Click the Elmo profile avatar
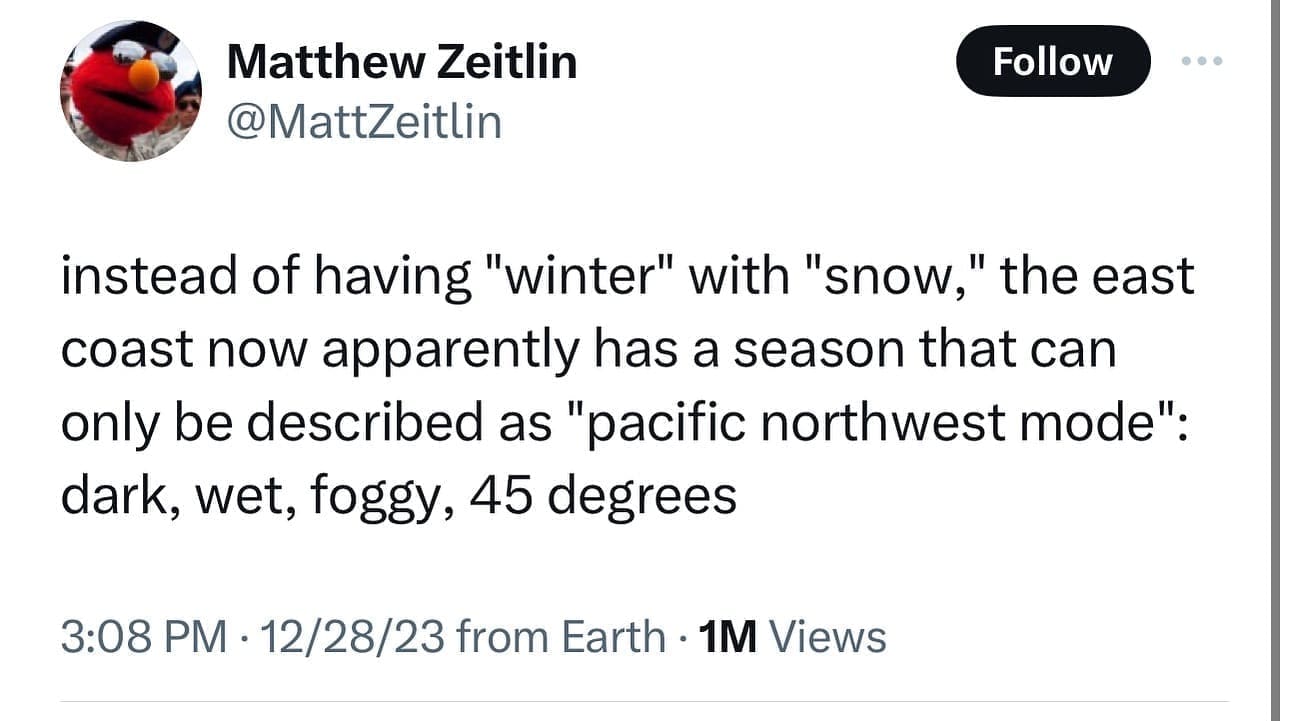1289x721 pixels. 131,91
